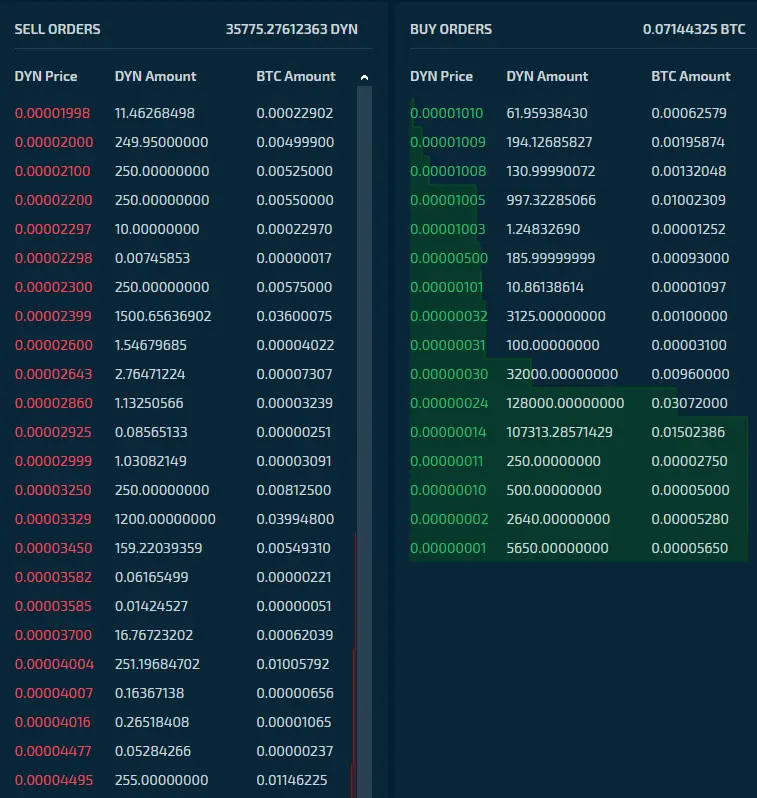The width and height of the screenshot is (757, 798).
Task: Click DYN amount 107313.28571429
Action: (x=559, y=432)
